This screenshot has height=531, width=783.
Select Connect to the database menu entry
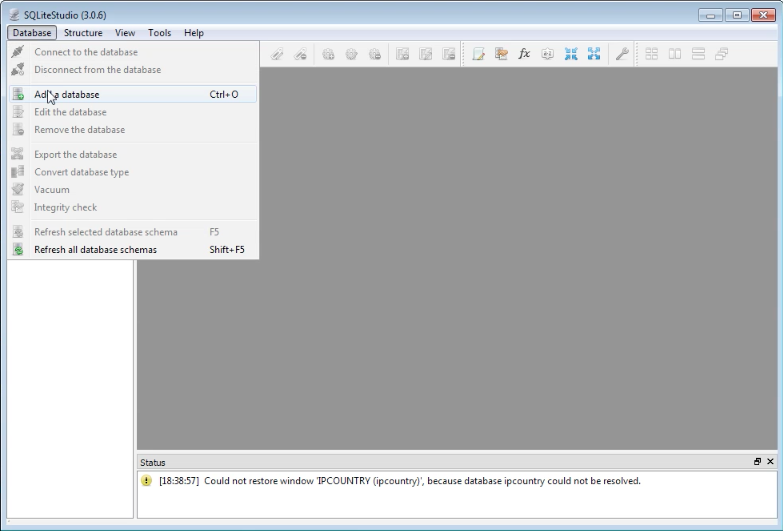pyautogui.click(x=133, y=52)
